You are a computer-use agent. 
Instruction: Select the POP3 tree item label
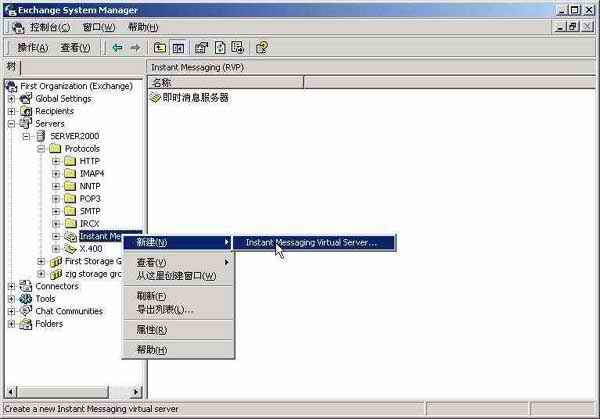[90, 199]
